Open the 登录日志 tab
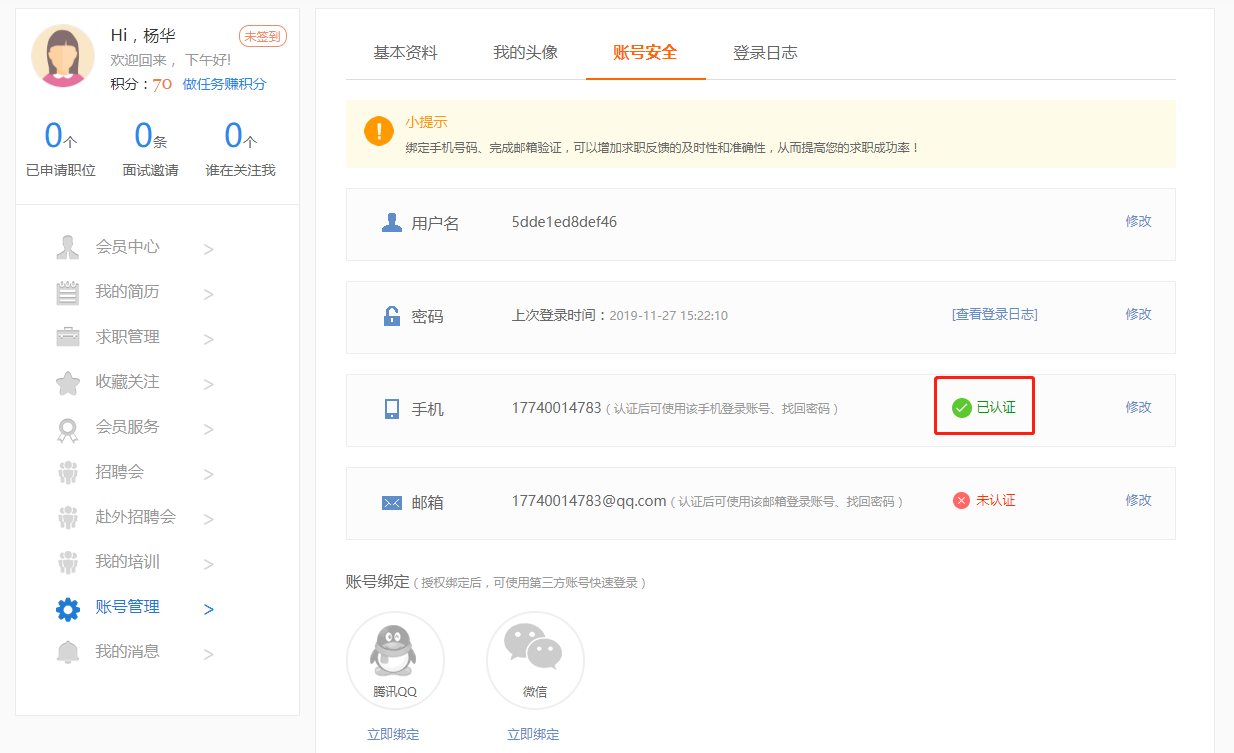This screenshot has width=1234, height=753. coord(765,53)
